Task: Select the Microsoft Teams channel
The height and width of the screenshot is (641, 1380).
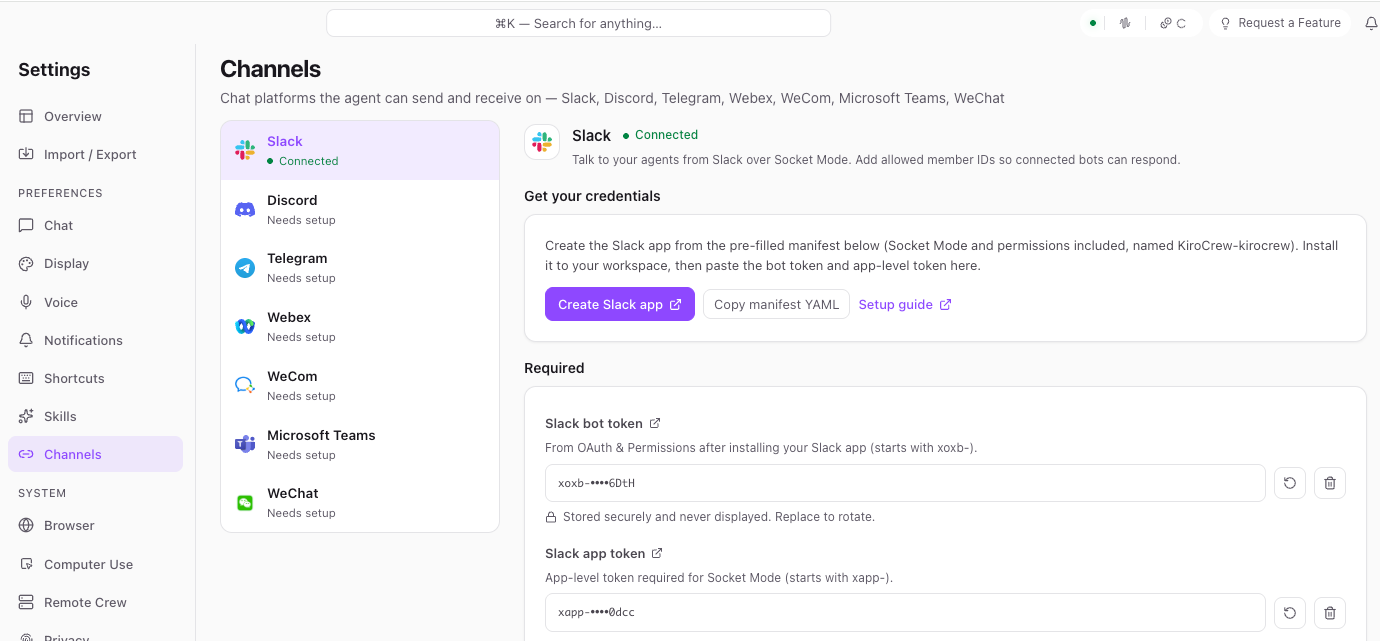Action: click(x=360, y=444)
